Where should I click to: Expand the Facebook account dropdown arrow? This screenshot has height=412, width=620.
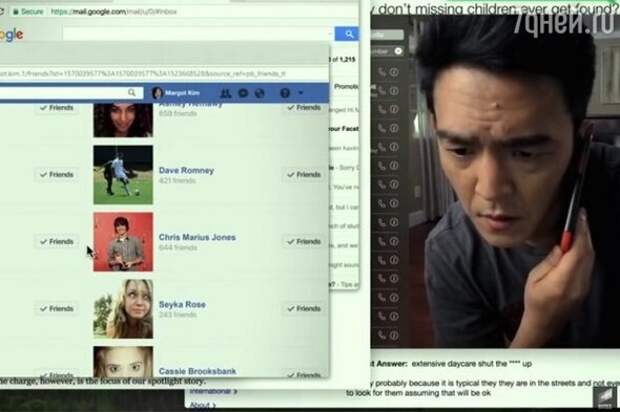[300, 93]
